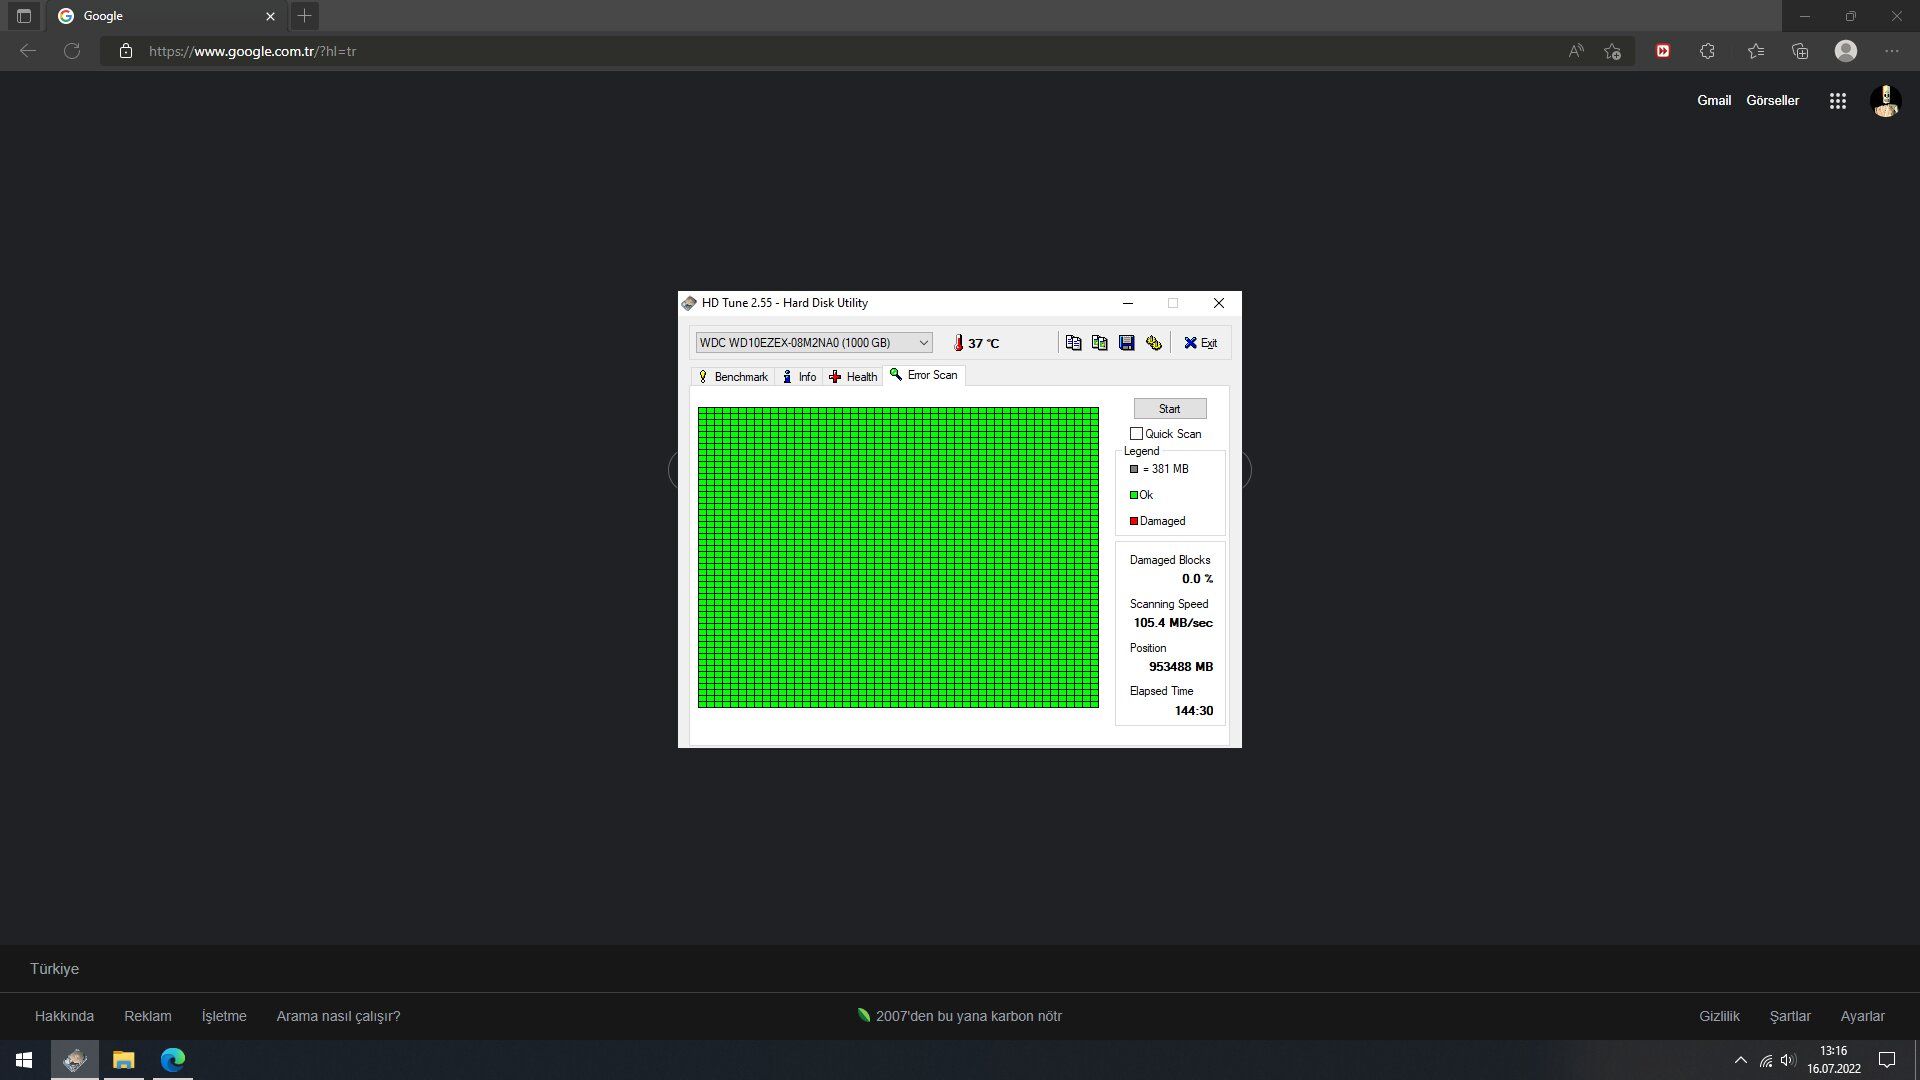This screenshot has height=1080, width=1920.
Task: Click the Gmail link
Action: (x=1713, y=101)
